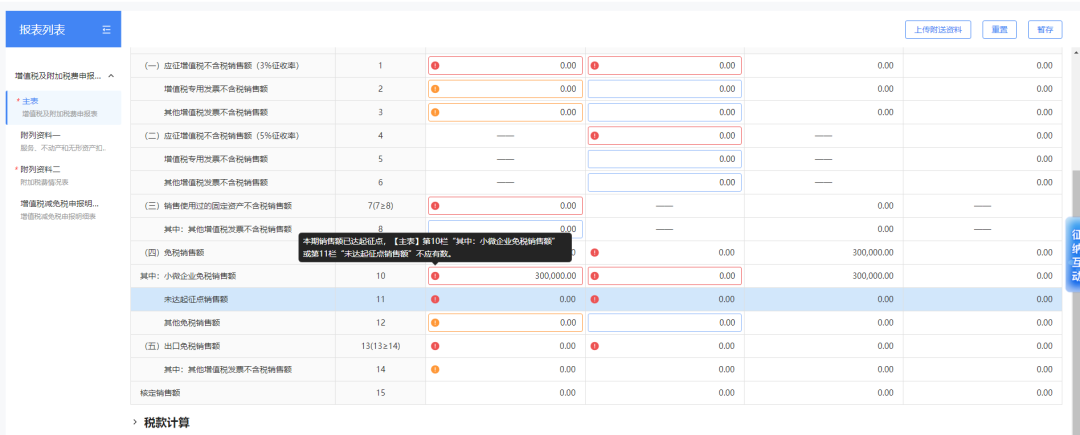Viewport: 1080px width, 435px height.
Task: Expand the 税款计算 section
Action: tap(136, 423)
